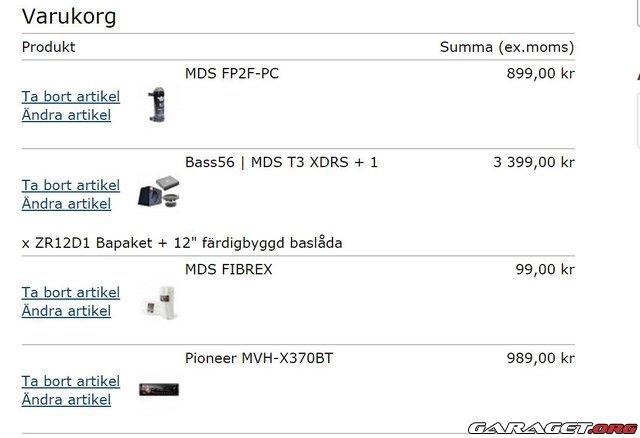This screenshot has height=438, width=640.
Task: Edit the Bass56 MDS T3 XDRS item
Action: pos(66,203)
